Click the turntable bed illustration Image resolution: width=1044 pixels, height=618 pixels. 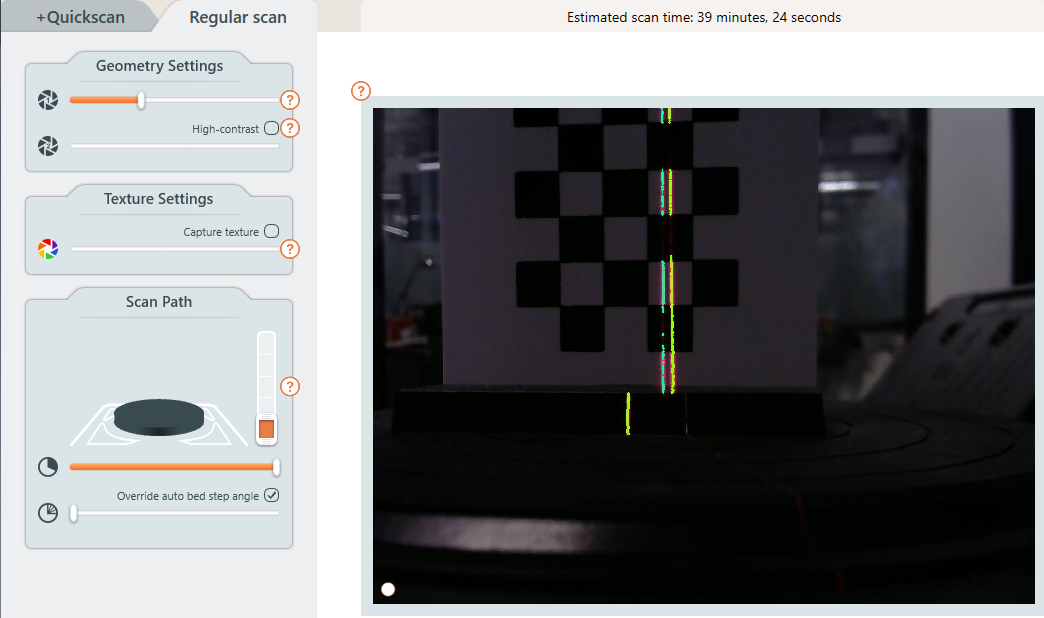(x=158, y=418)
